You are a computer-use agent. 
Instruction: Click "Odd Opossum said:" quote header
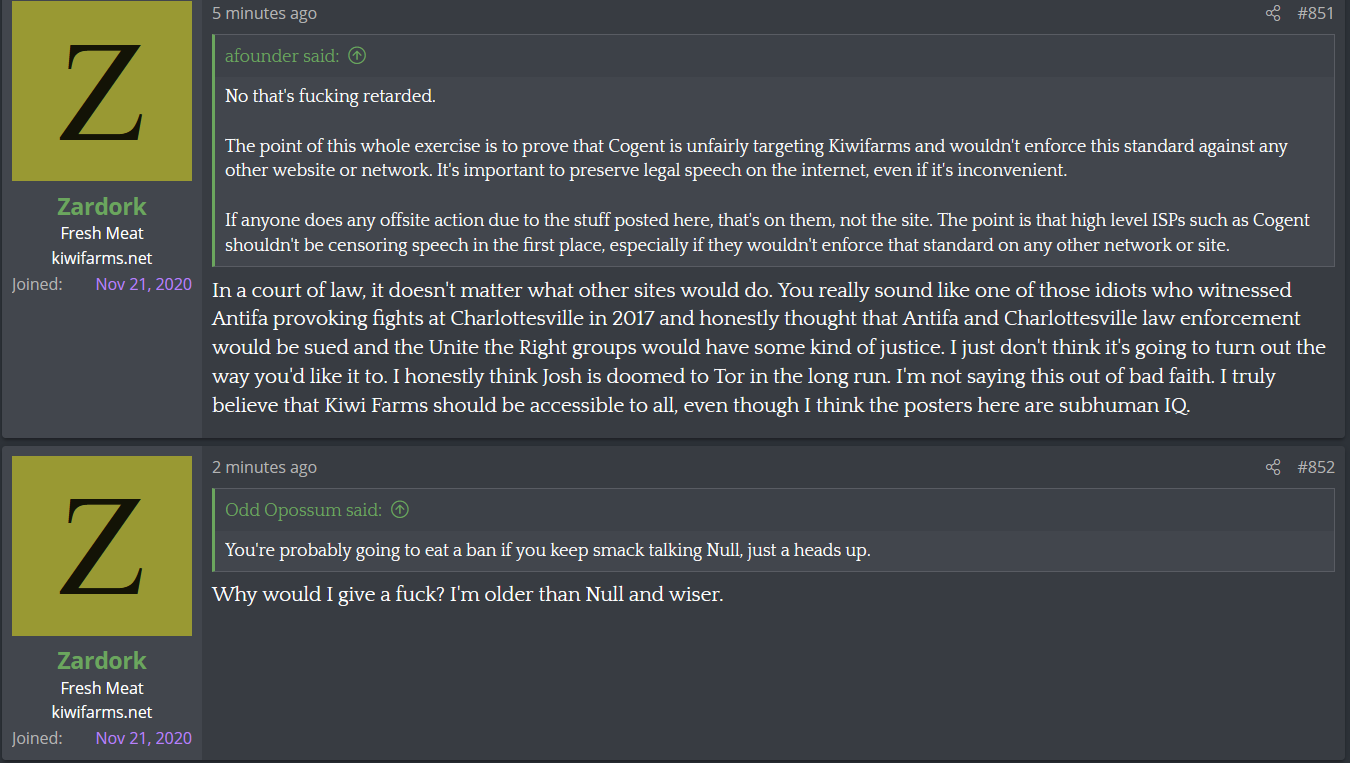pos(303,510)
